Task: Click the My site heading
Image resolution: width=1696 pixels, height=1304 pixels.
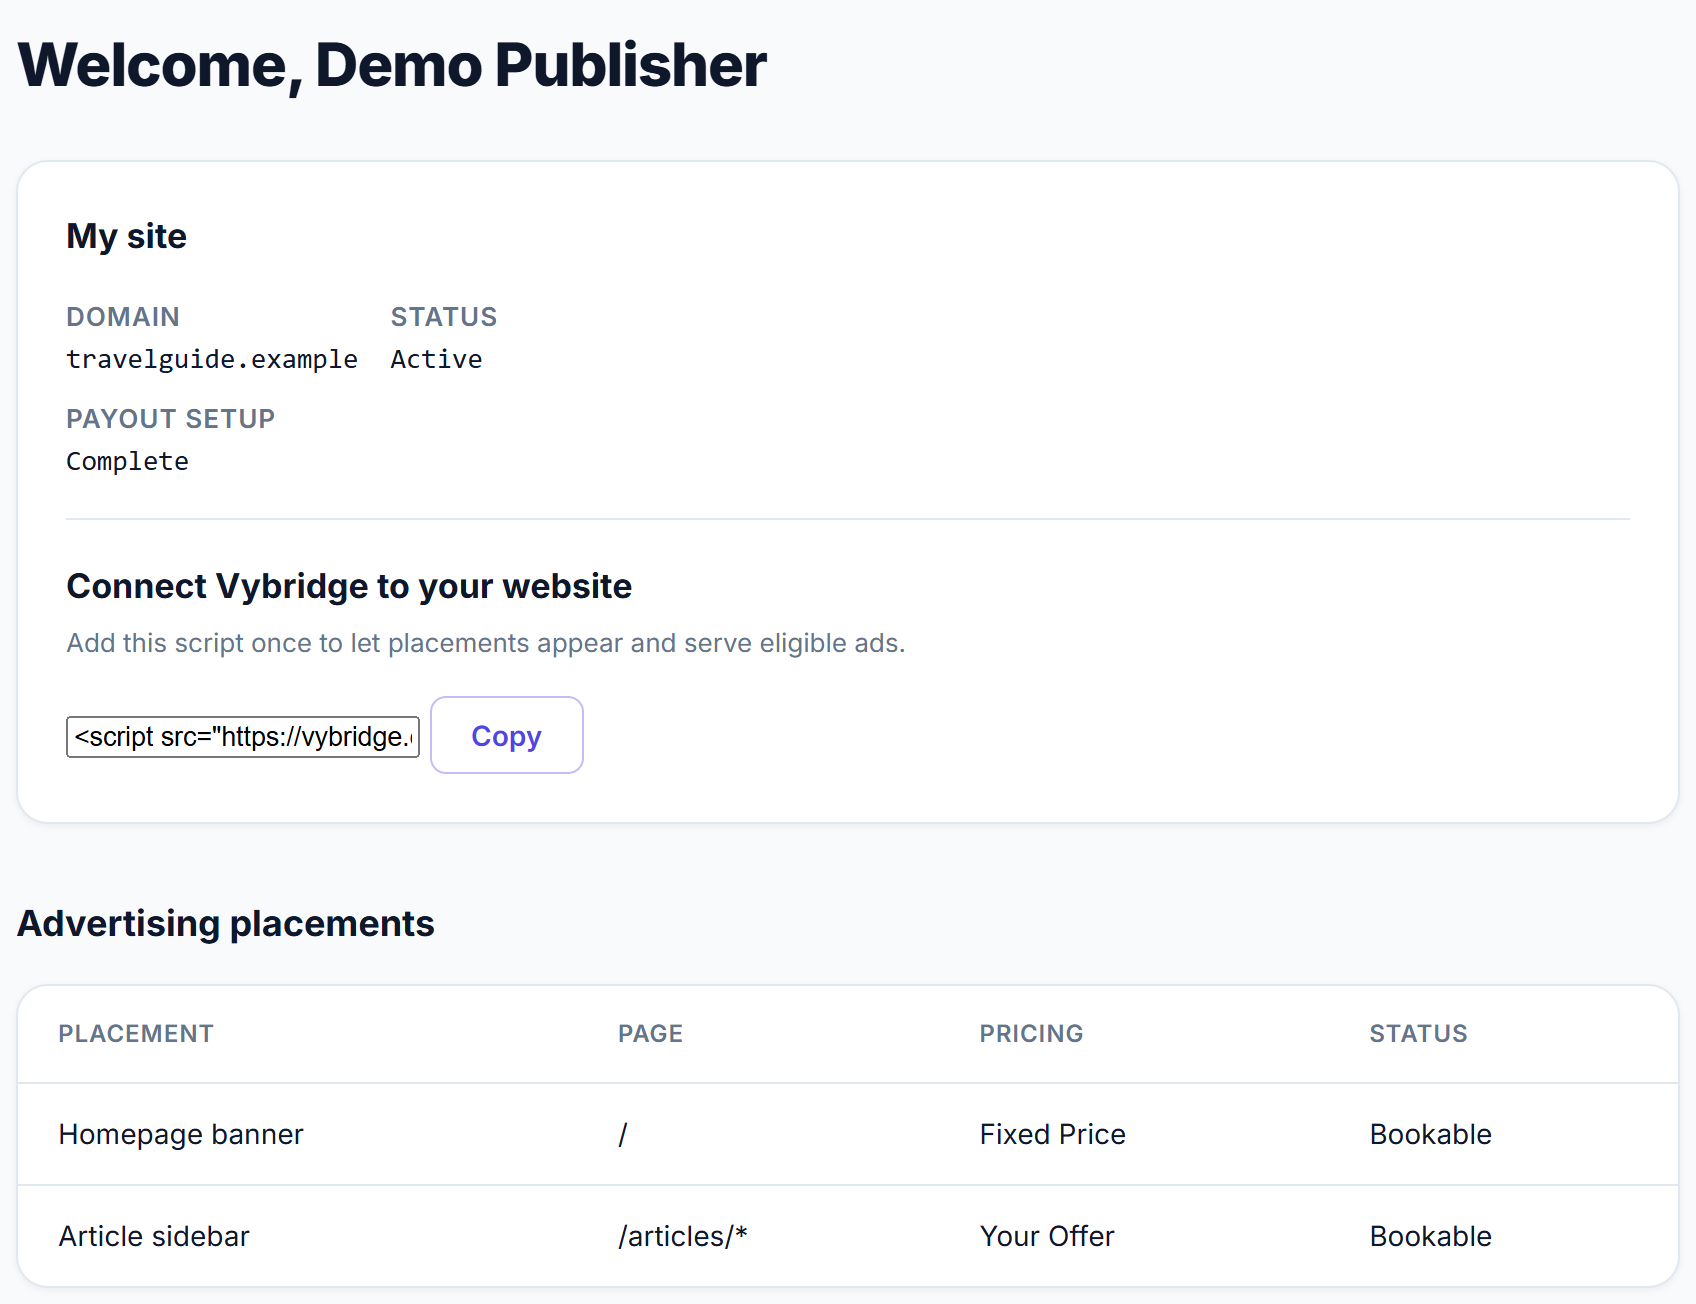Action: (126, 237)
